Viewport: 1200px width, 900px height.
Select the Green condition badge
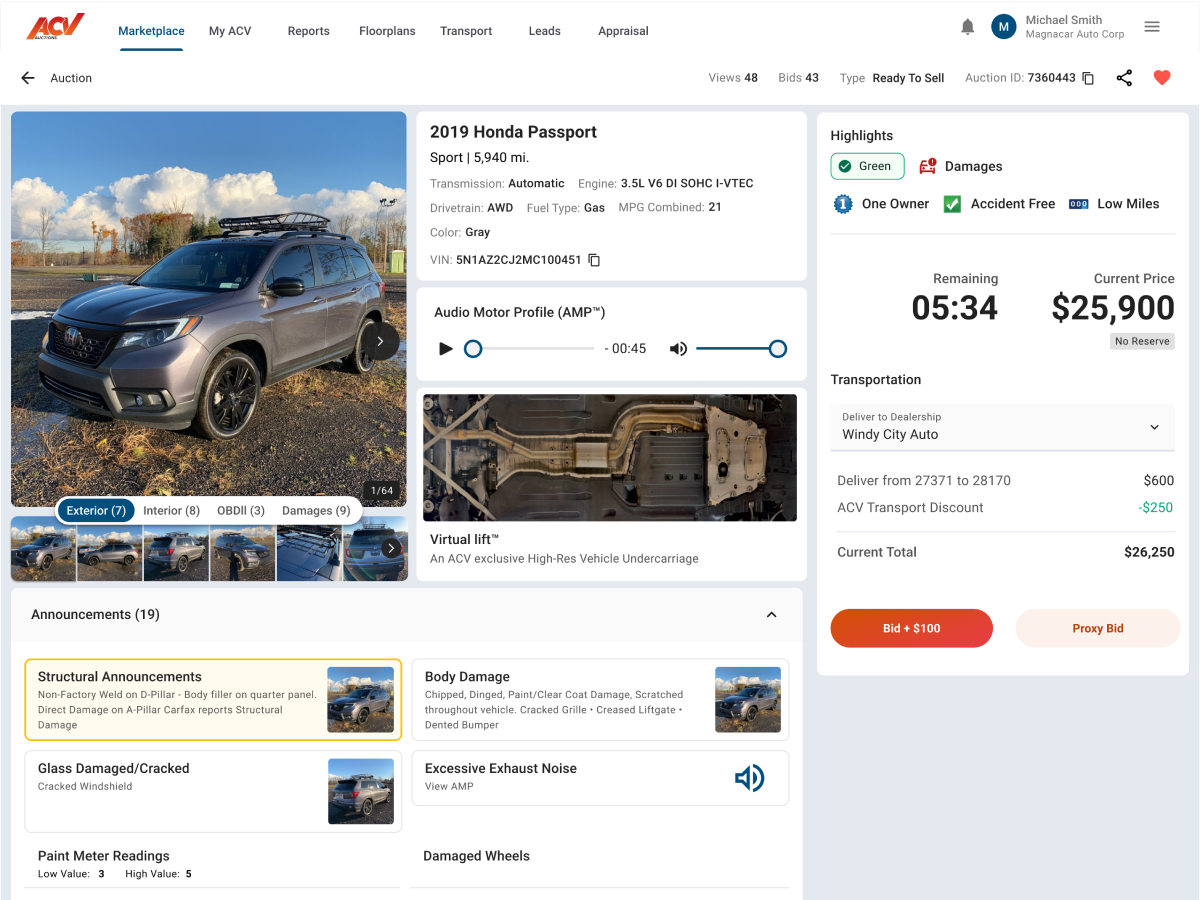tap(867, 165)
